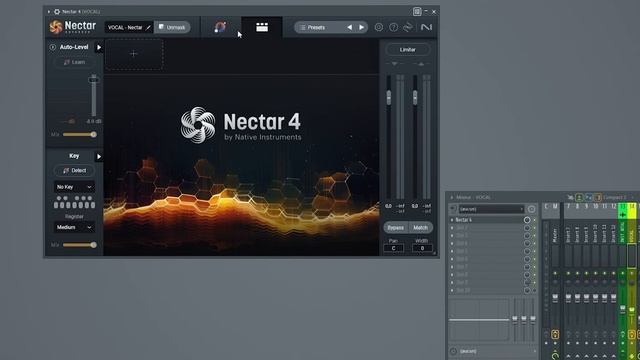The image size is (640, 360).
Task: Click the mixer output clock icon
Action: pyautogui.click(x=453, y=351)
